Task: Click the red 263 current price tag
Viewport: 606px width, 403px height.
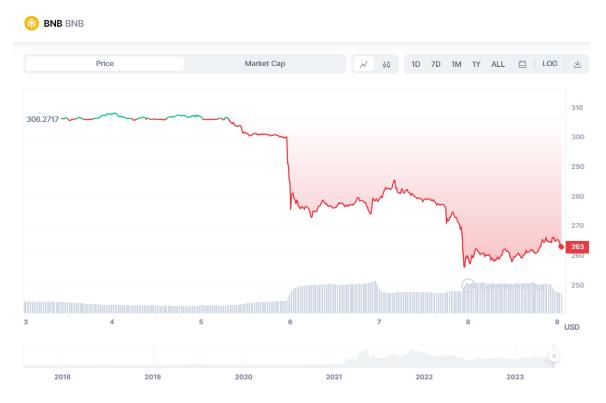Action: coord(578,246)
